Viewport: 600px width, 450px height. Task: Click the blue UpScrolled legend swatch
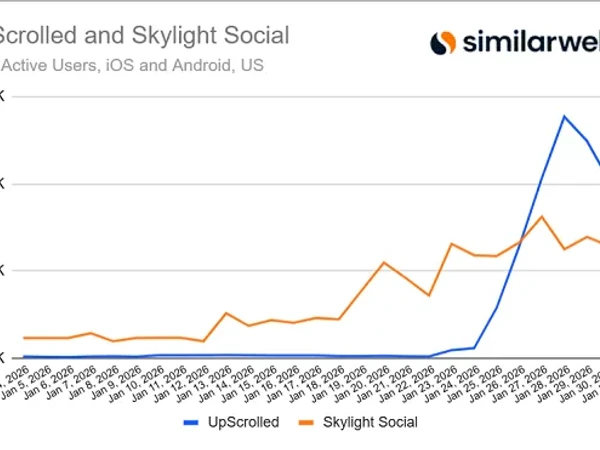(x=191, y=422)
